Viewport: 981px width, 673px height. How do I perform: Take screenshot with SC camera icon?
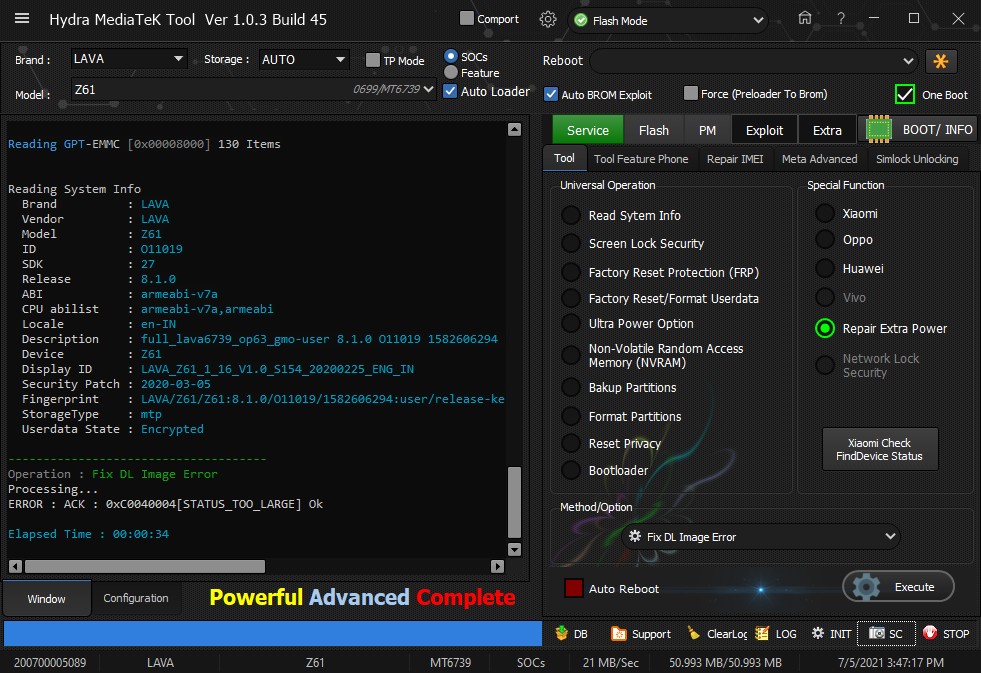coord(877,633)
